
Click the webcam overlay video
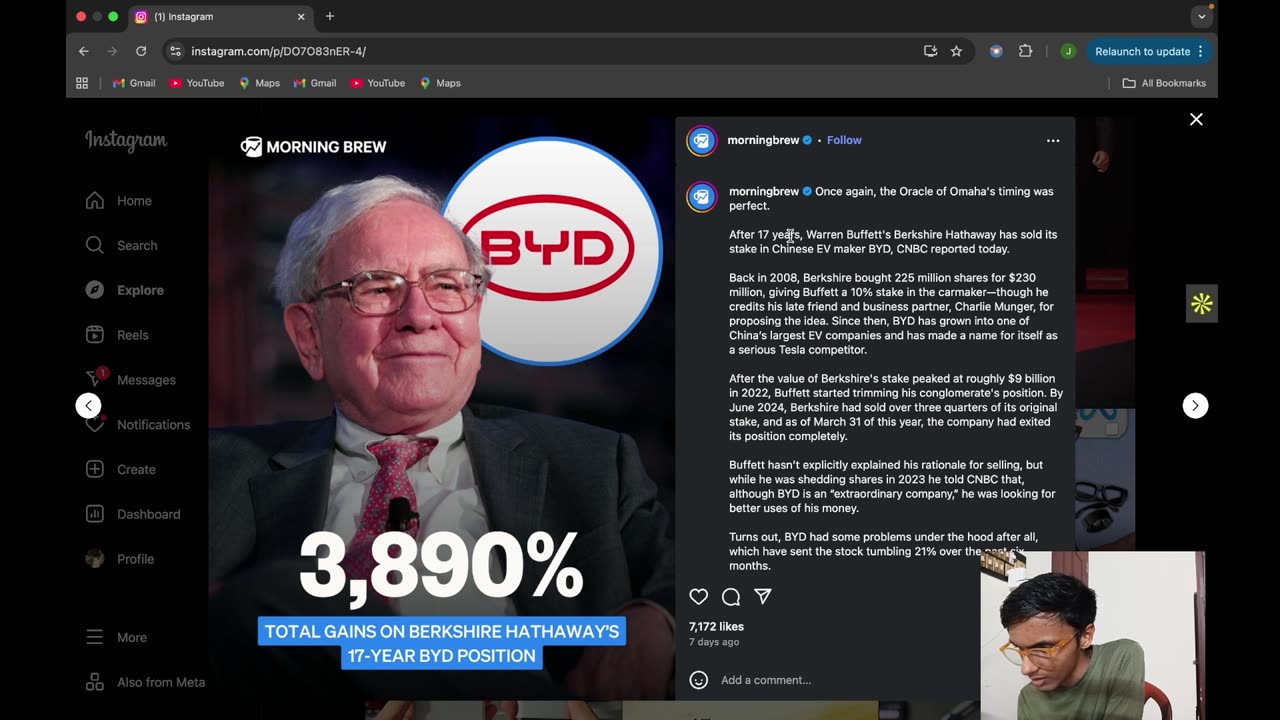tap(1092, 635)
